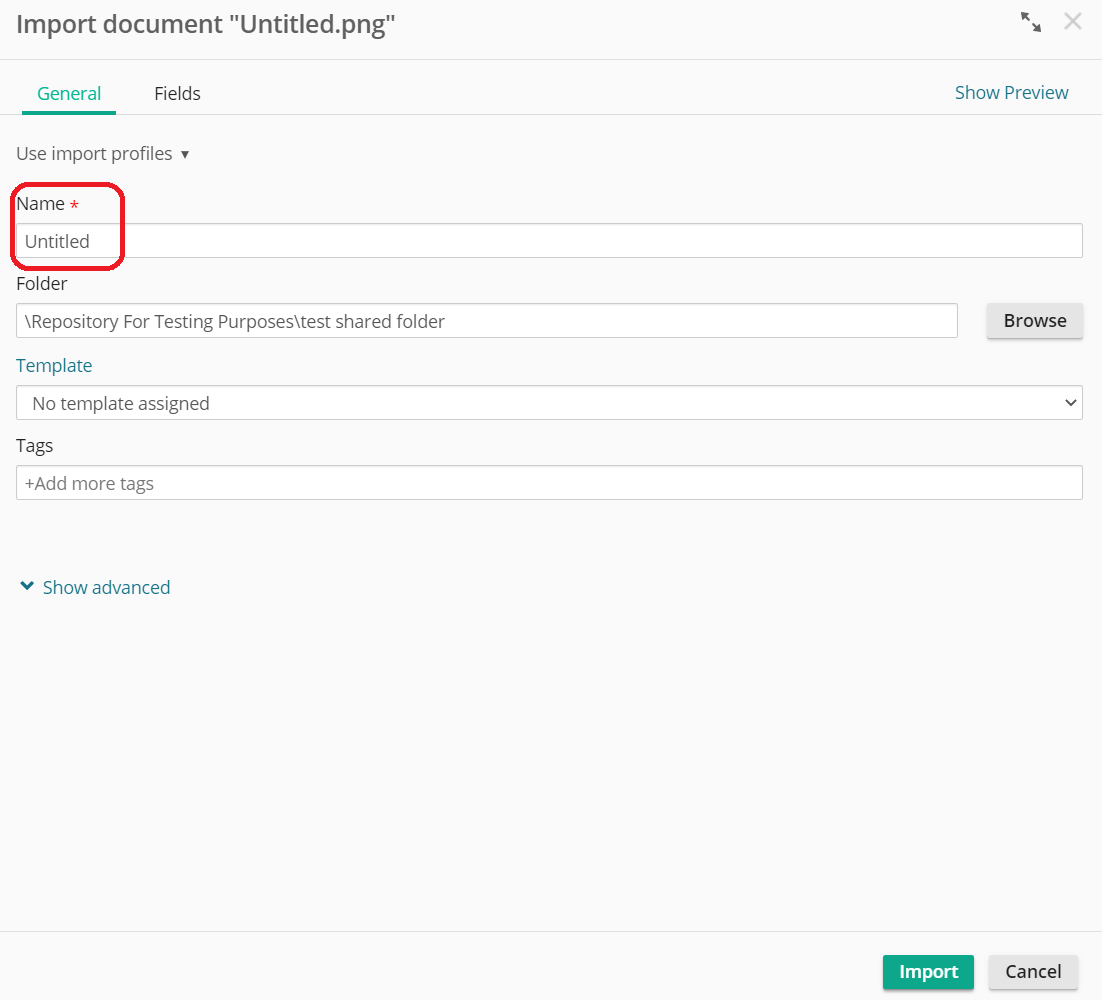This screenshot has height=1000, width=1102.
Task: Click the Browse button for Folder
Action: point(1034,320)
